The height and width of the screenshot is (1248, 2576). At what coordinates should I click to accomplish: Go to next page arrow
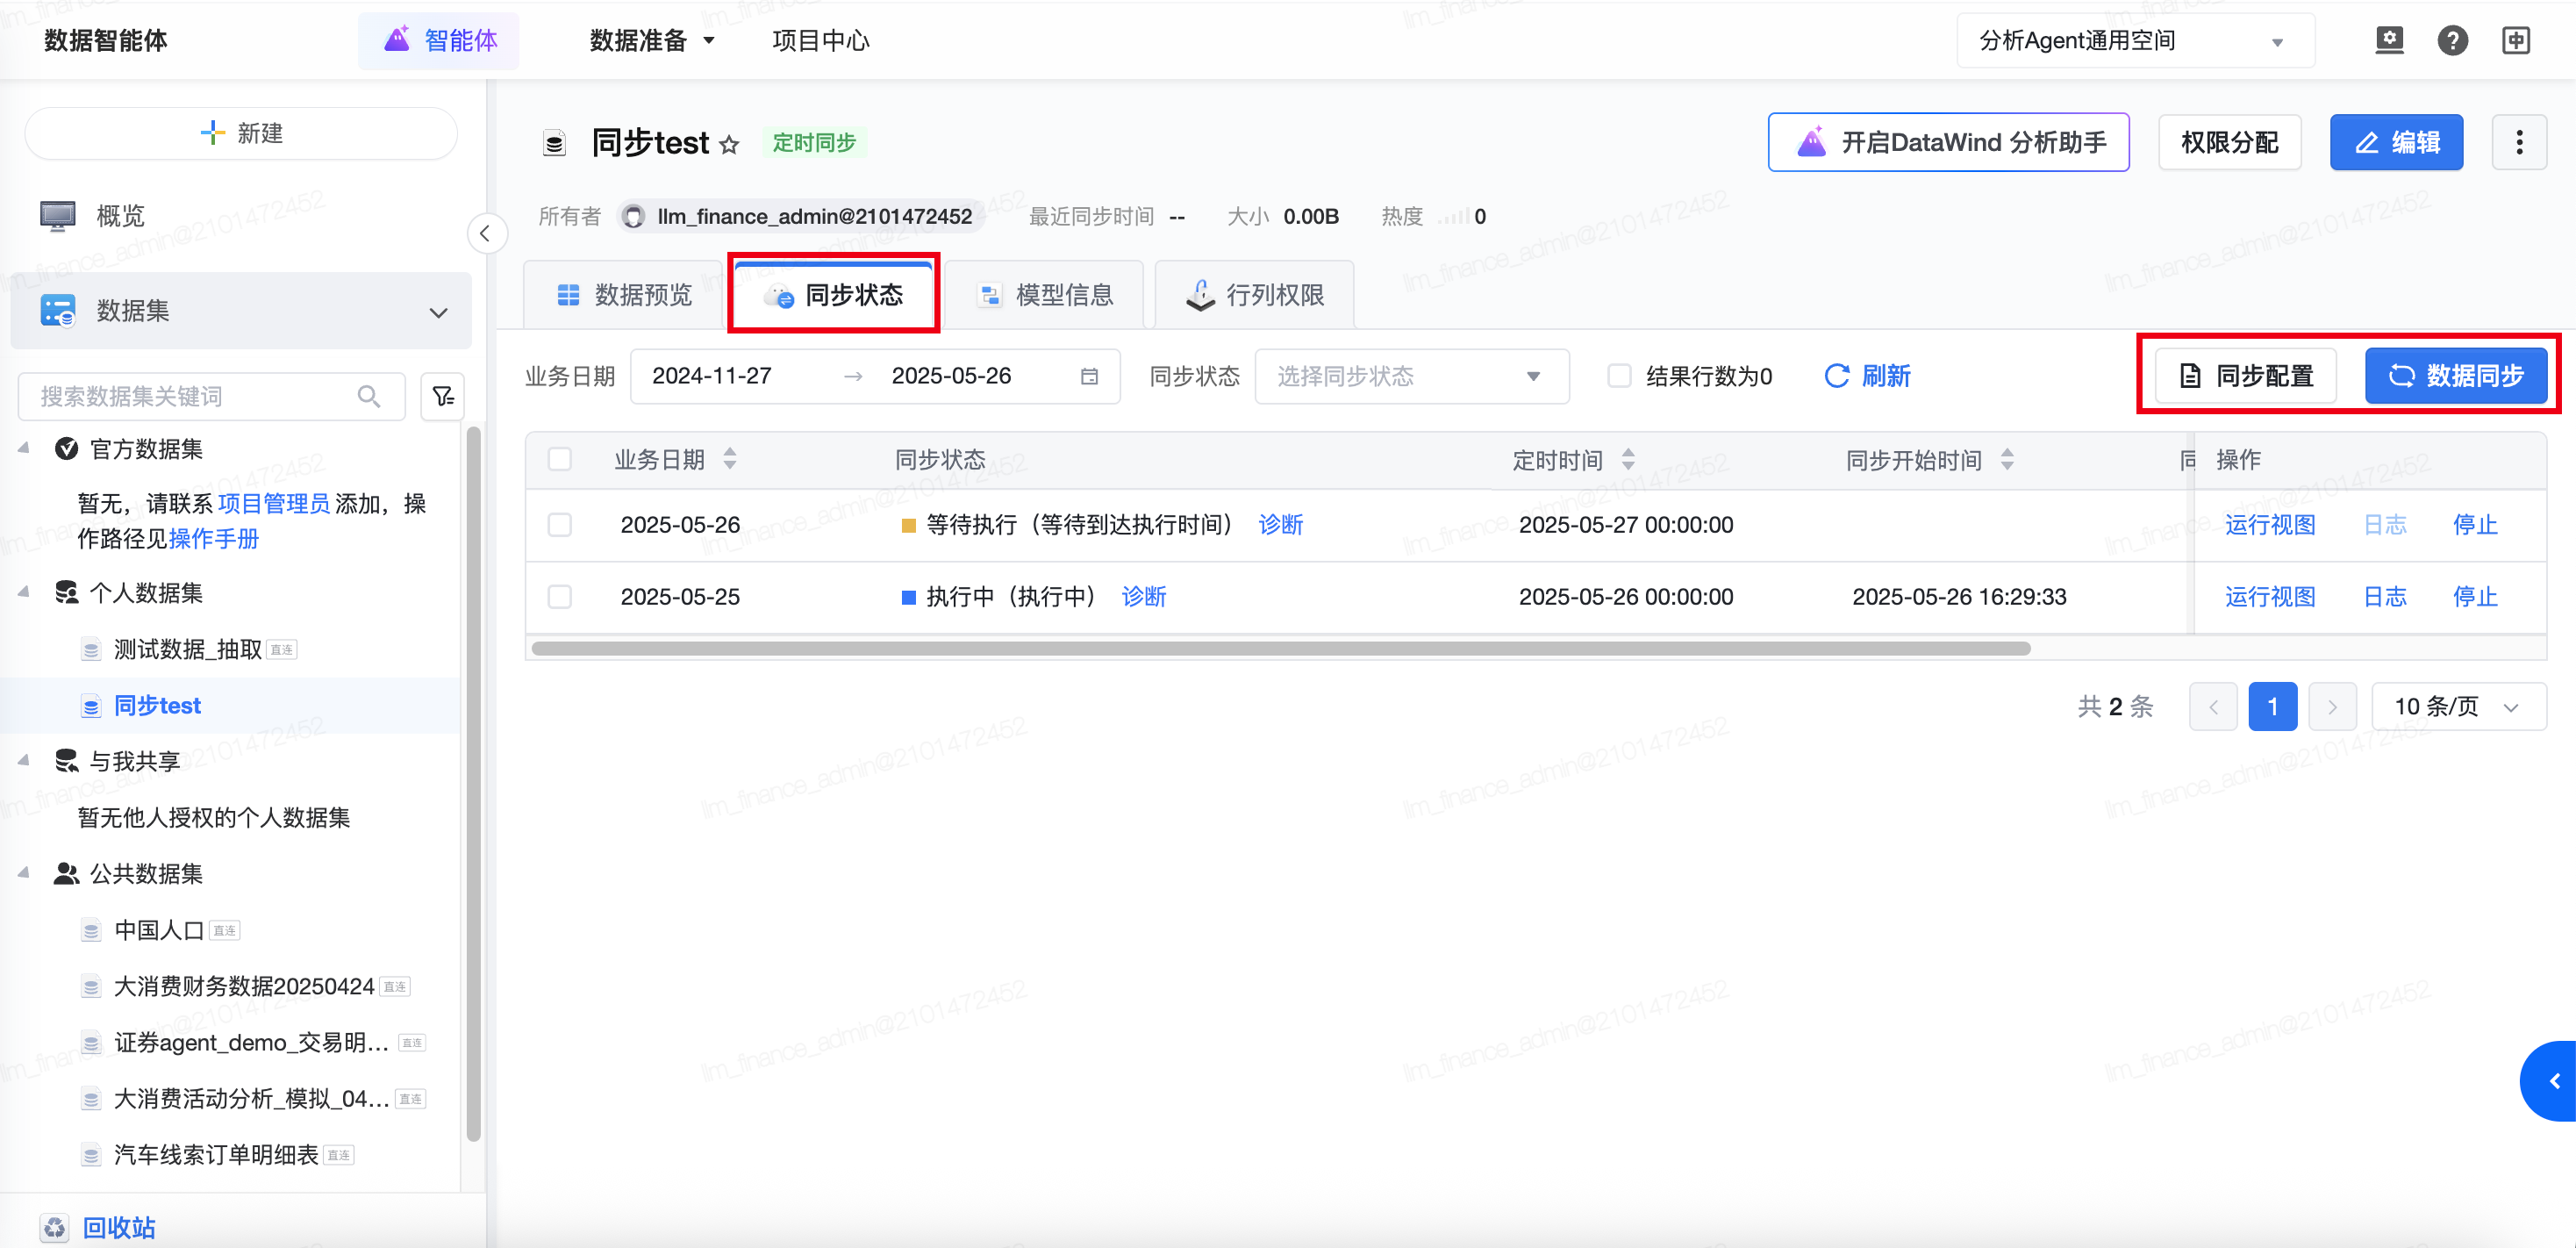(x=2332, y=707)
